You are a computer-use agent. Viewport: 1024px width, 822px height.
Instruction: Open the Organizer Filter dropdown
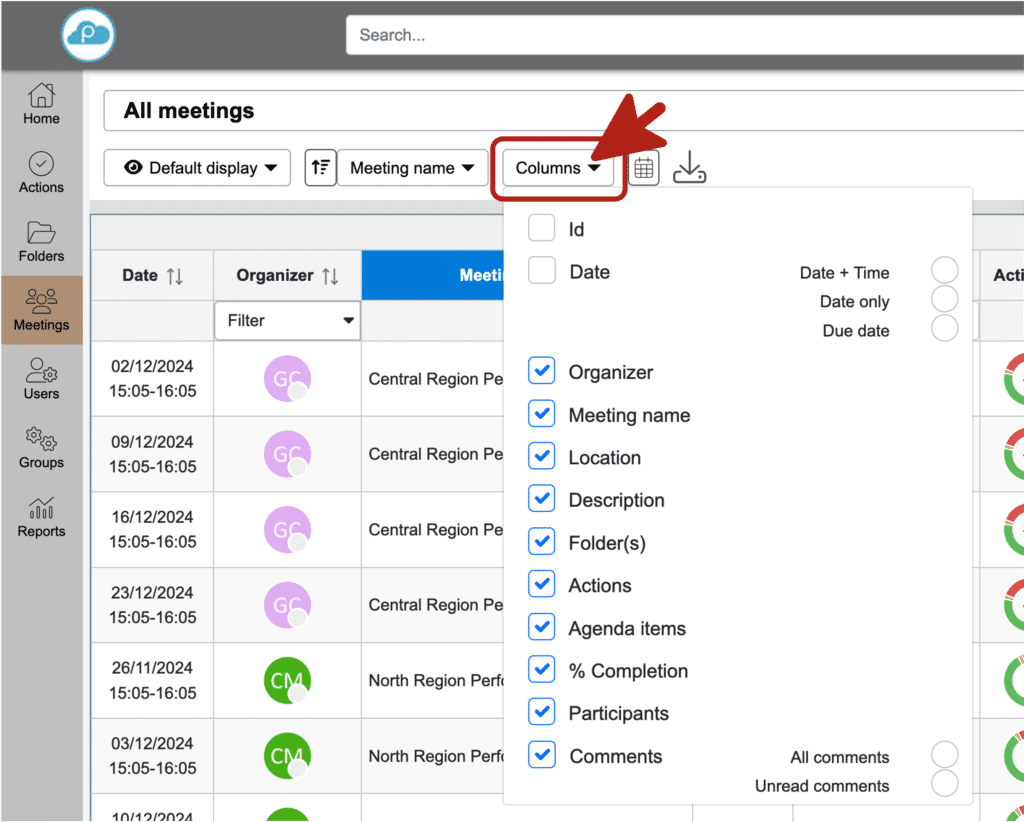(x=287, y=321)
